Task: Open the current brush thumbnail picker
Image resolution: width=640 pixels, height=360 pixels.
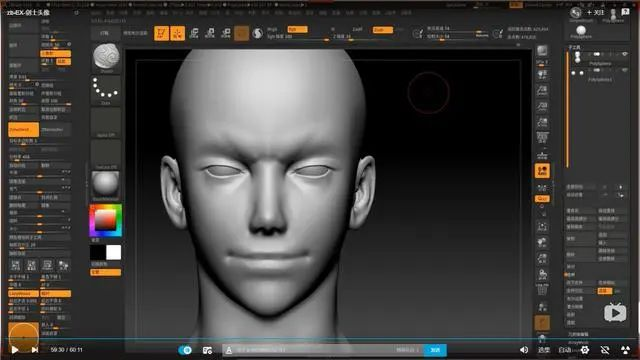Action: coord(106,57)
